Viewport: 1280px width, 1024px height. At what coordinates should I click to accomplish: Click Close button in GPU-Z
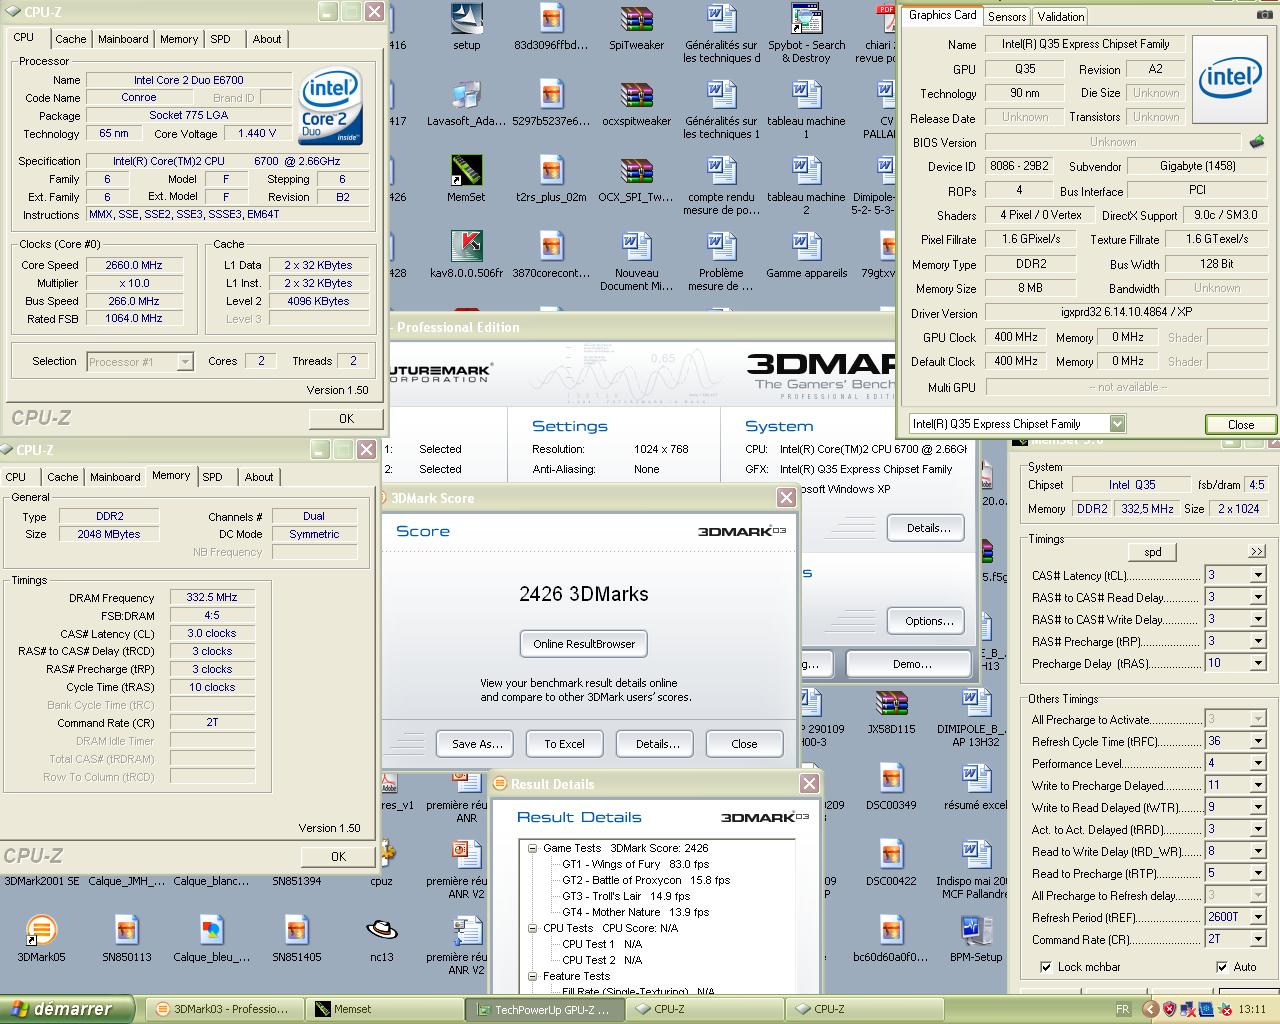[x=1240, y=424]
